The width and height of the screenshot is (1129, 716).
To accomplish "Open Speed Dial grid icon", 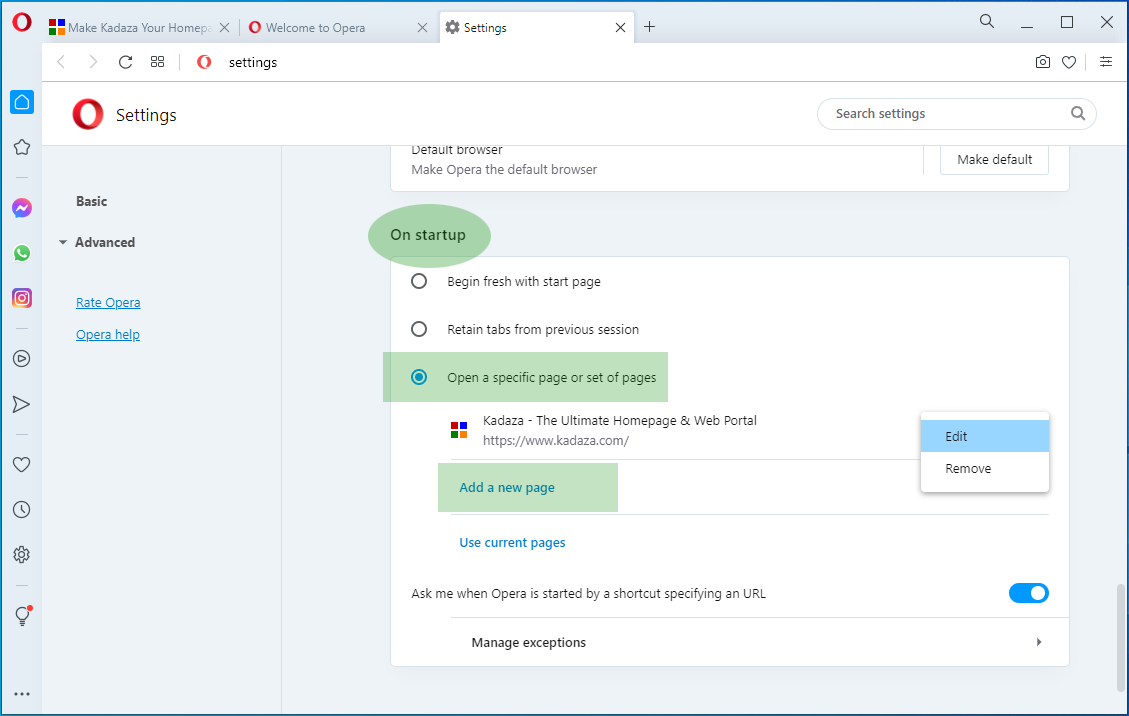I will click(158, 62).
